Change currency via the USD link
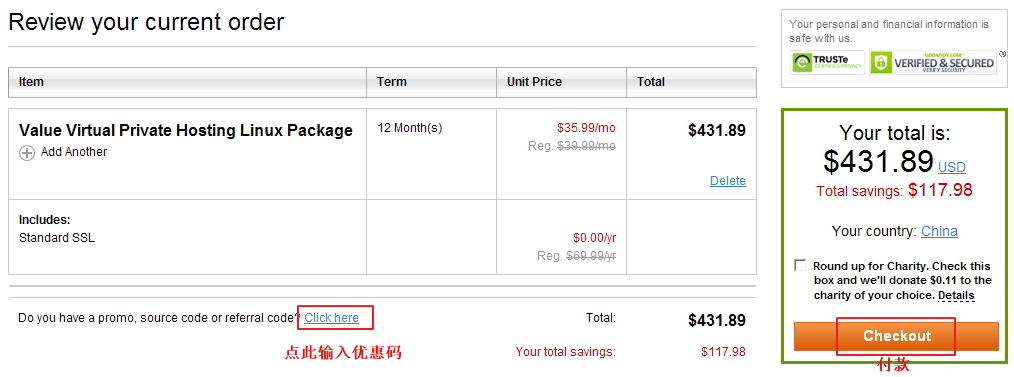The height and width of the screenshot is (377, 1014). click(951, 167)
